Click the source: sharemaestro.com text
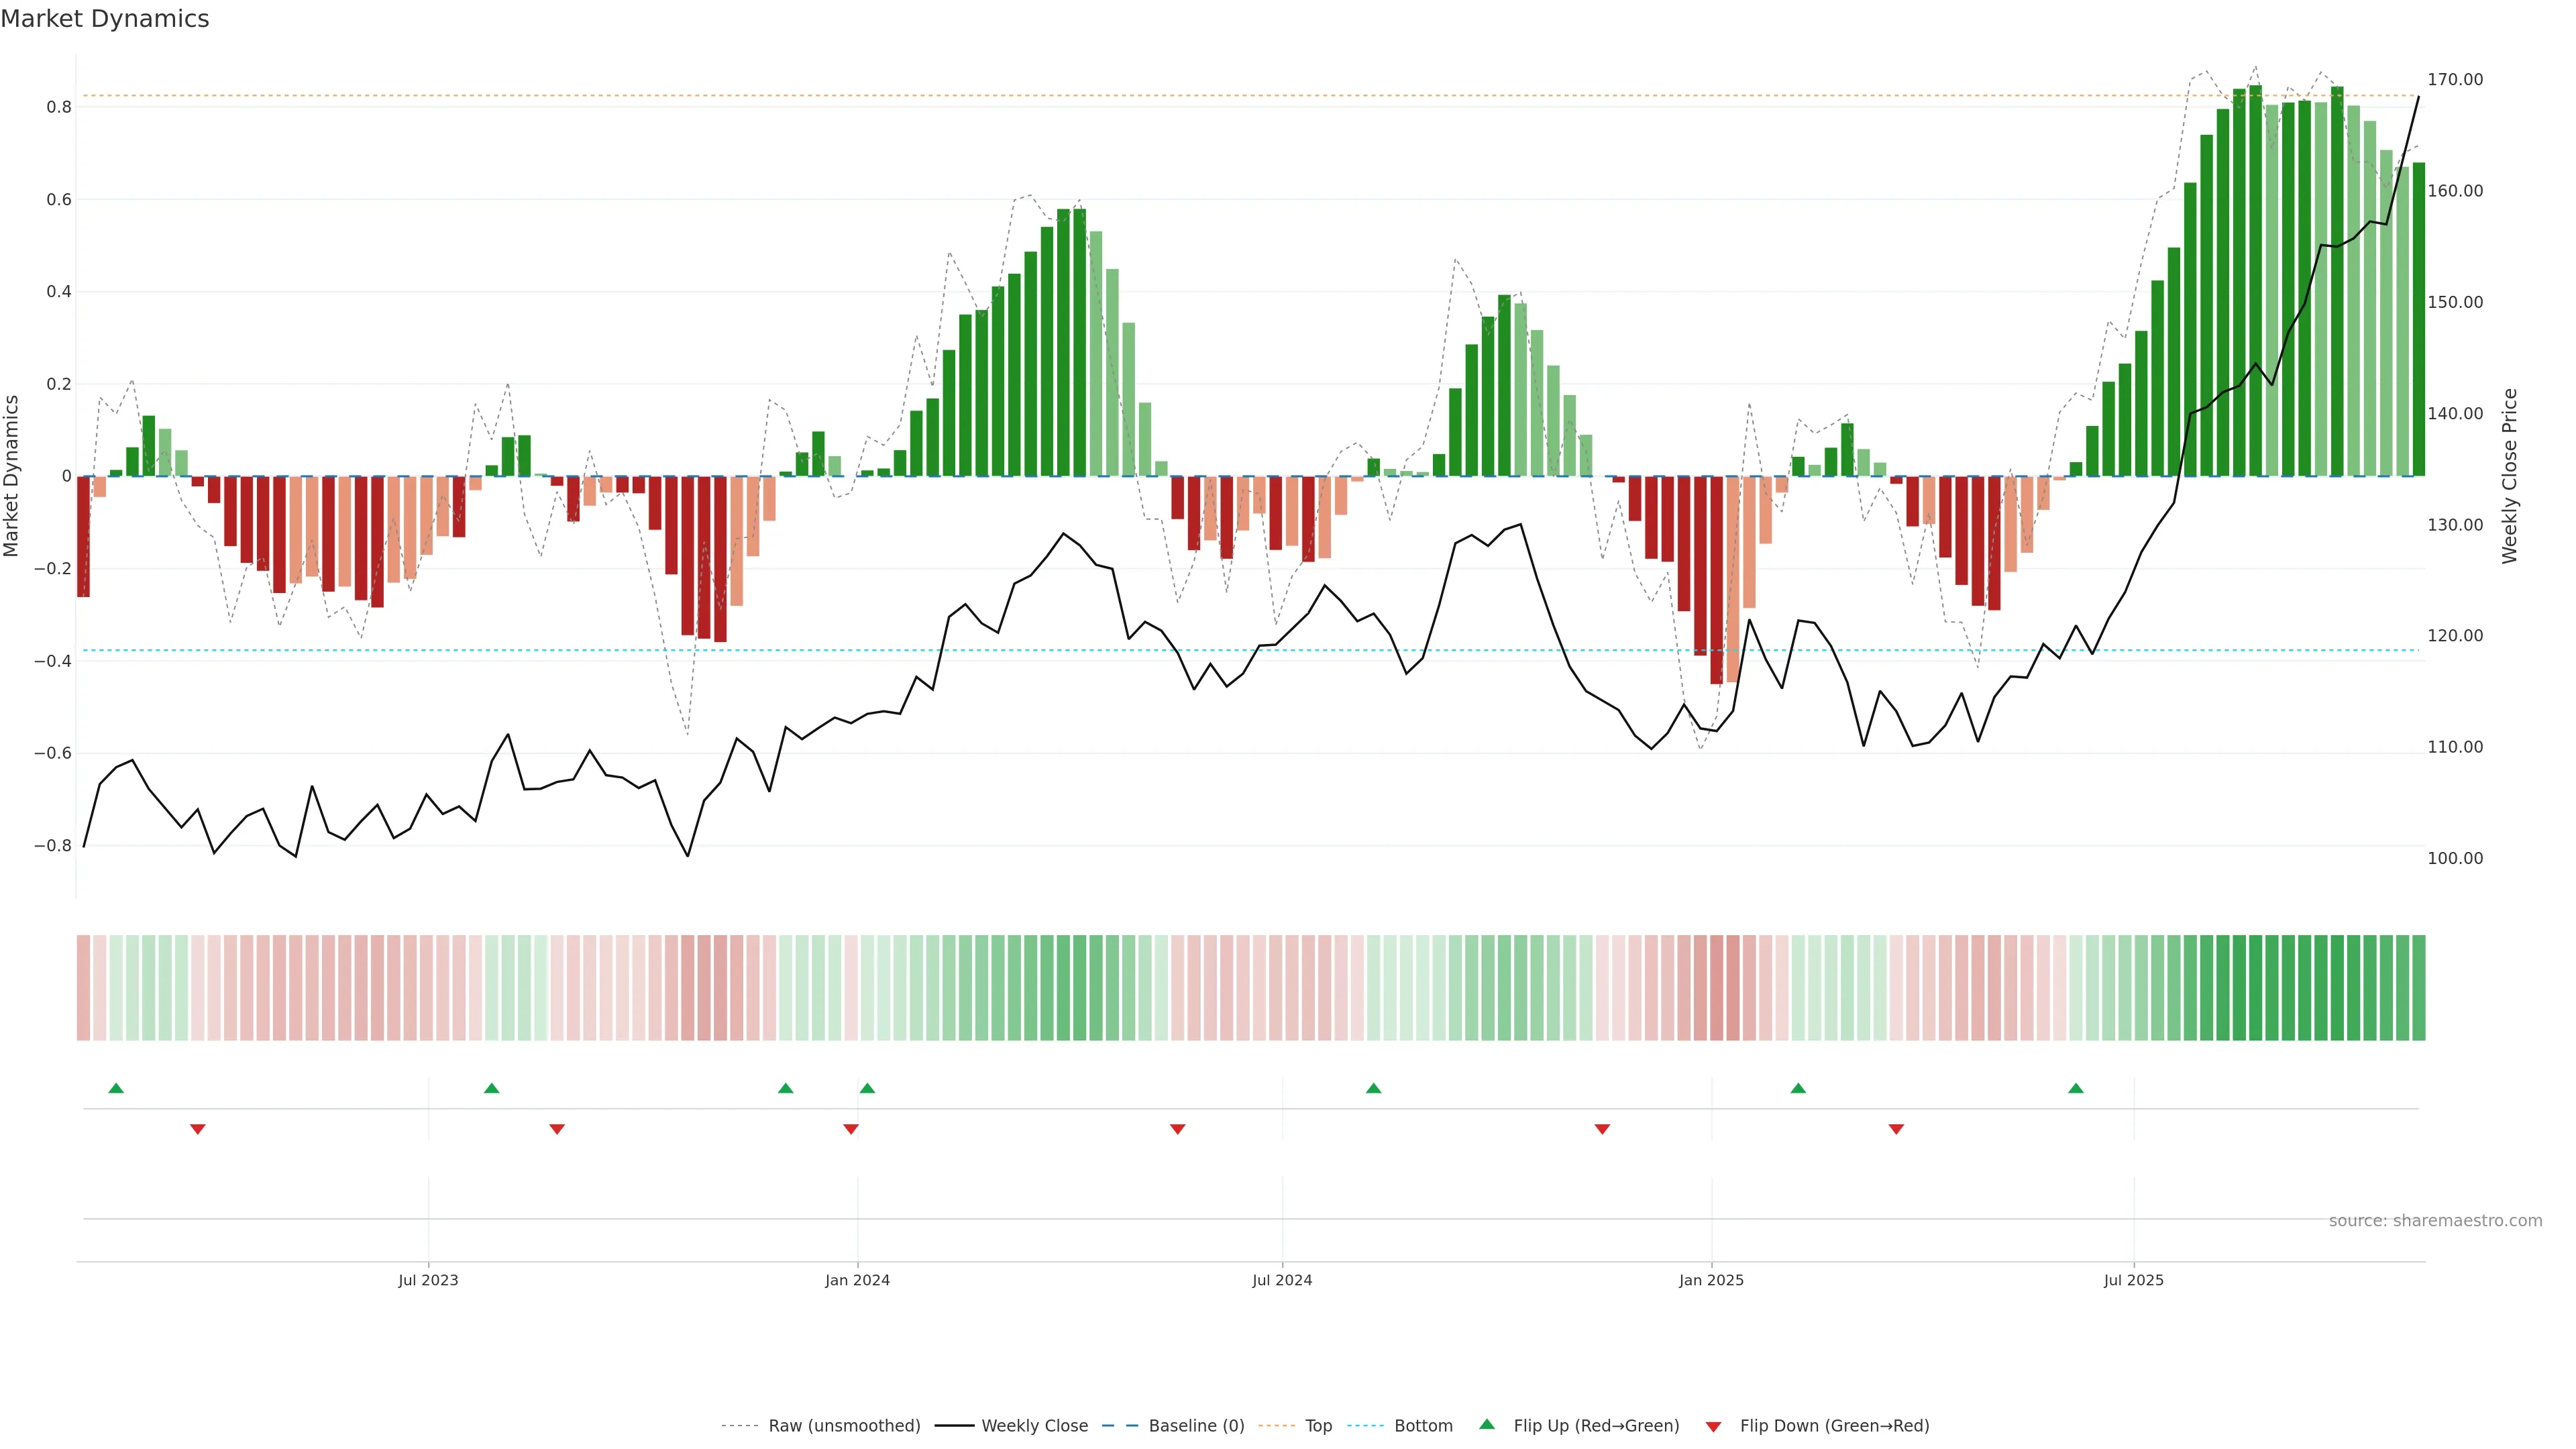The width and height of the screenshot is (2576, 1449). pos(2435,1221)
